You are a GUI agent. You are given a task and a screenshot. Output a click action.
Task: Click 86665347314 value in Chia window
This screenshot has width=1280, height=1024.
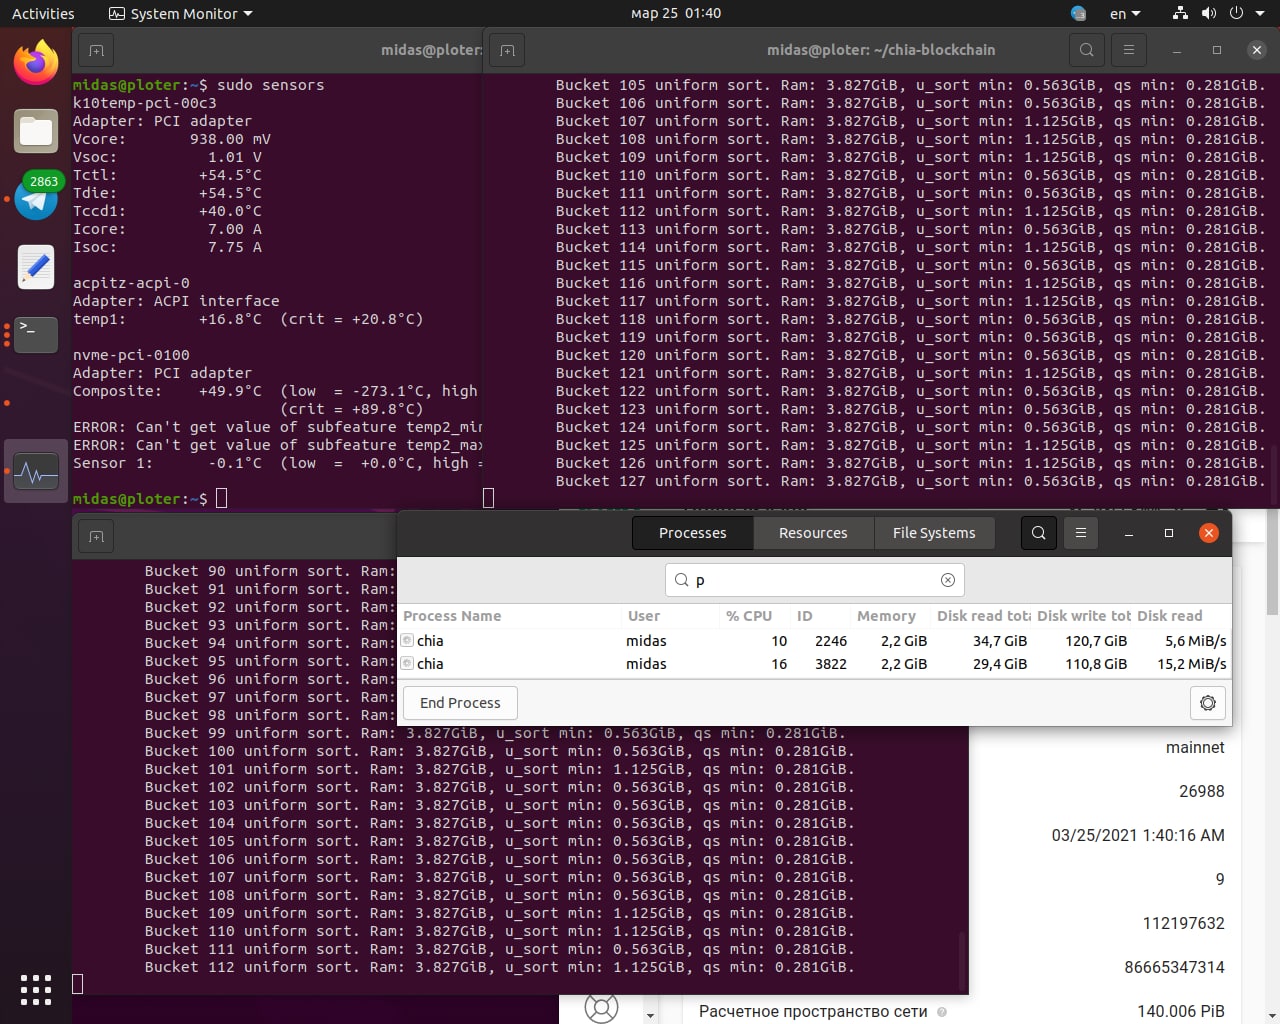[1175, 968]
